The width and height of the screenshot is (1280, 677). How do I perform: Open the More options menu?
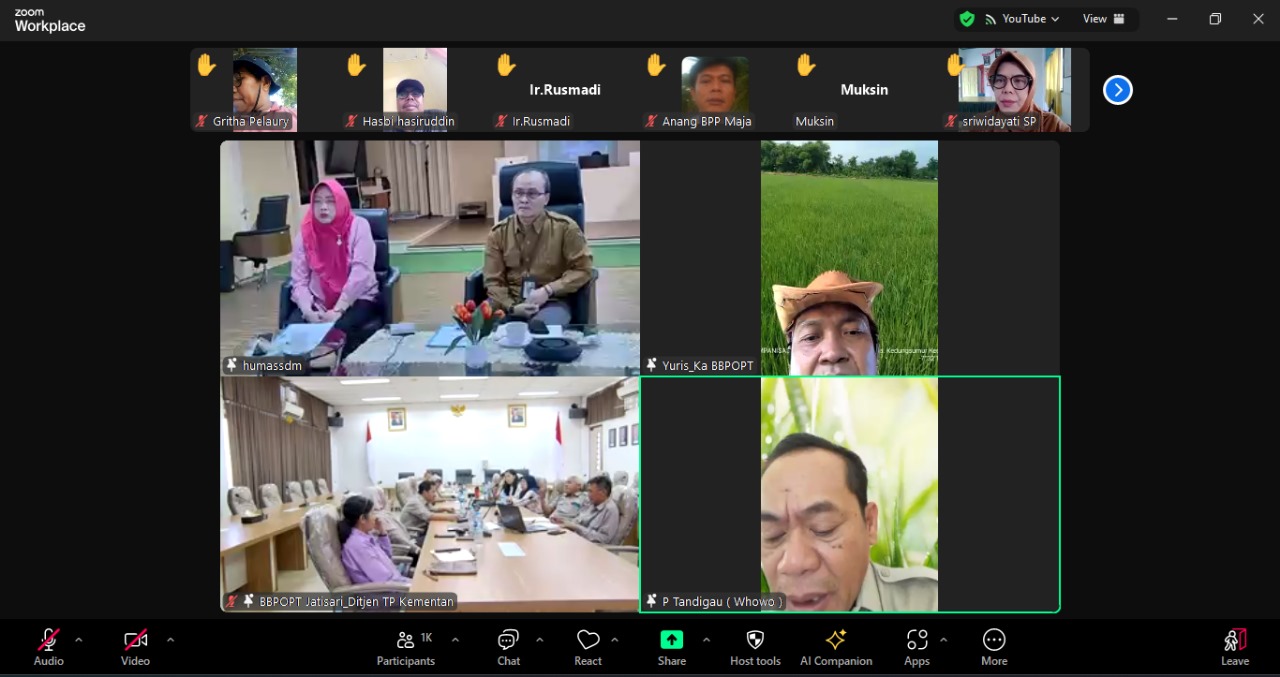coord(994,646)
